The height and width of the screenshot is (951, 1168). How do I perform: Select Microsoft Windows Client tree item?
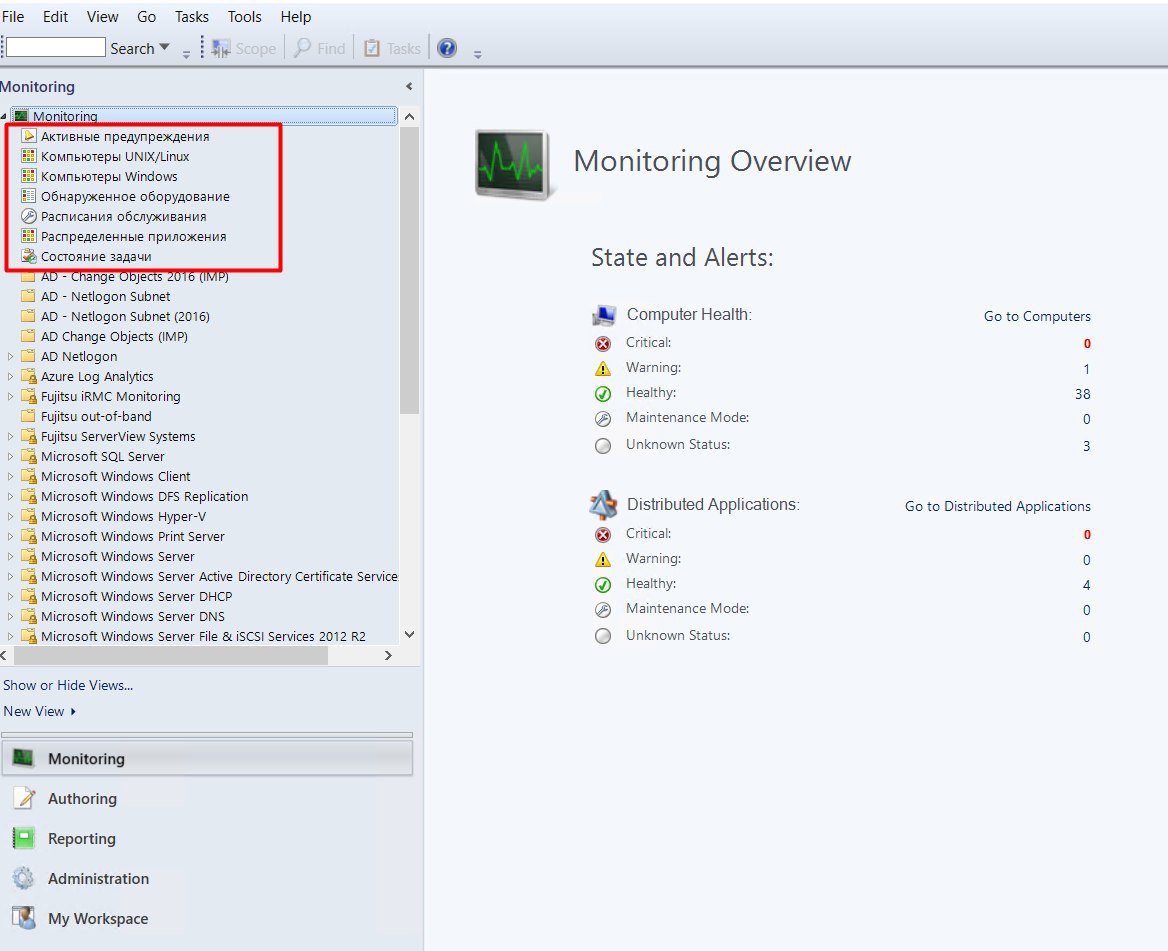[x=115, y=476]
